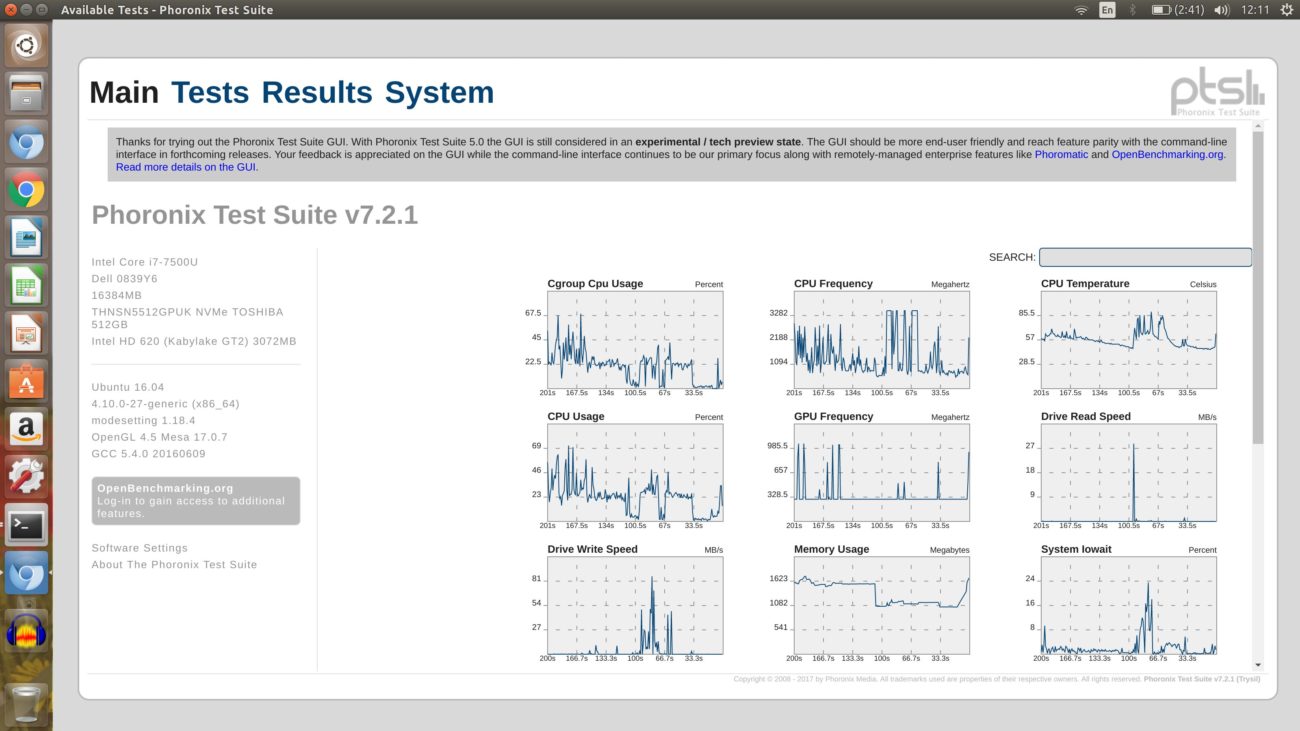
Task: Select the running Chromium icon beside Terminal
Action: pos(26,573)
